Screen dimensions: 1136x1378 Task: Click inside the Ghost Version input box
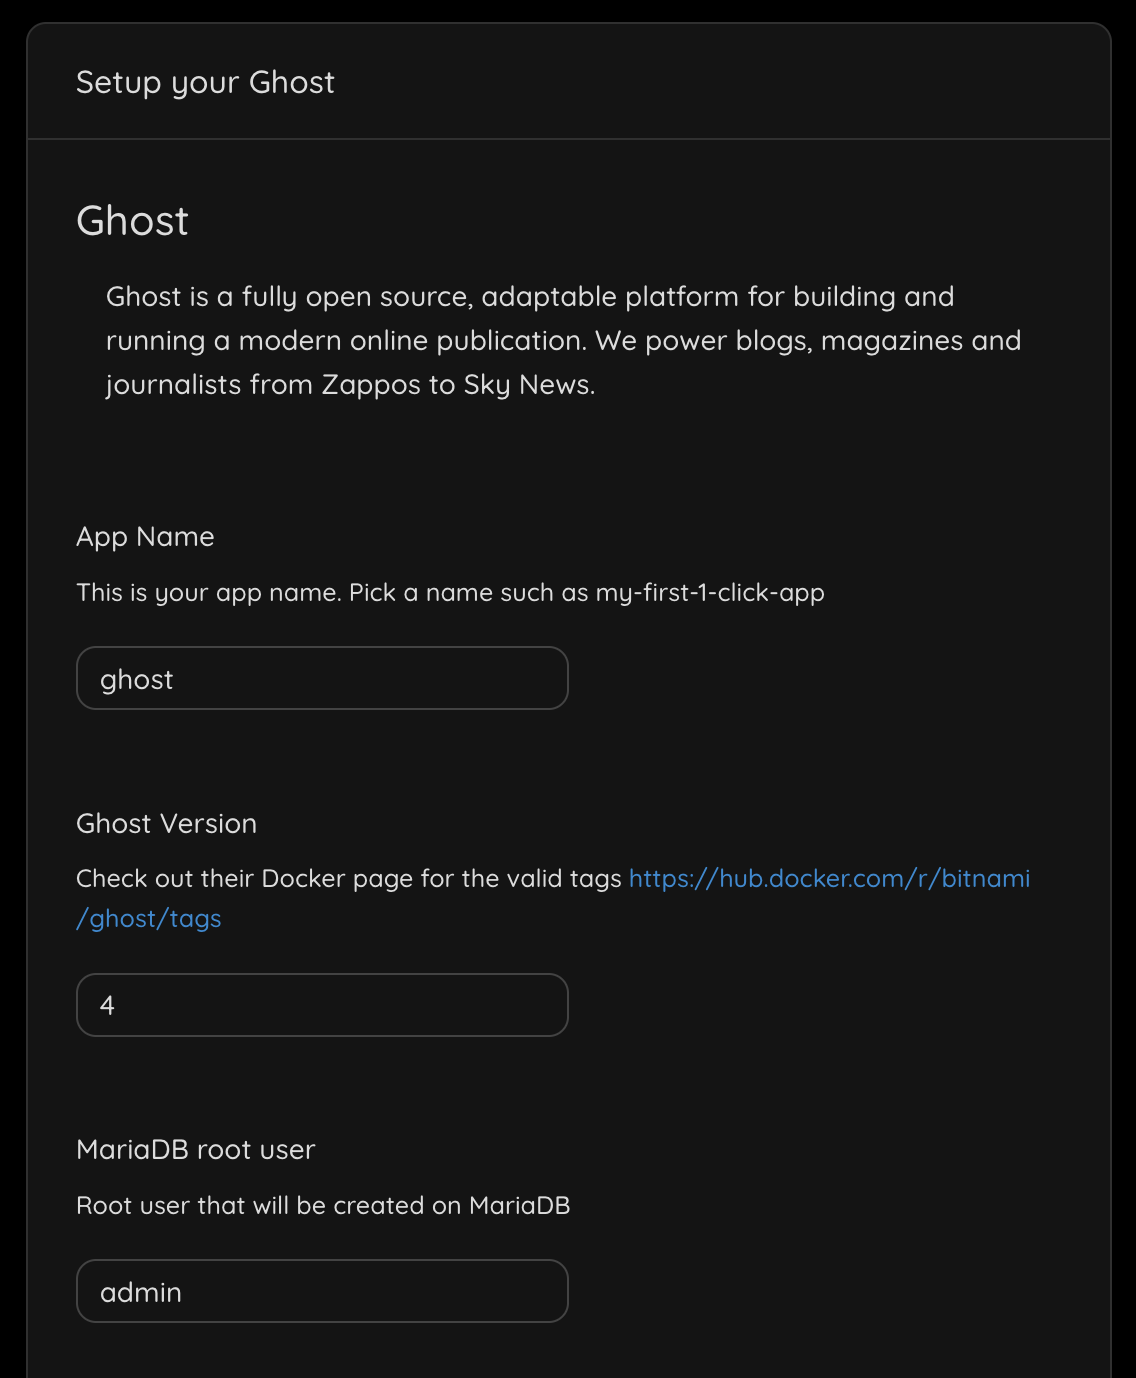click(320, 1004)
